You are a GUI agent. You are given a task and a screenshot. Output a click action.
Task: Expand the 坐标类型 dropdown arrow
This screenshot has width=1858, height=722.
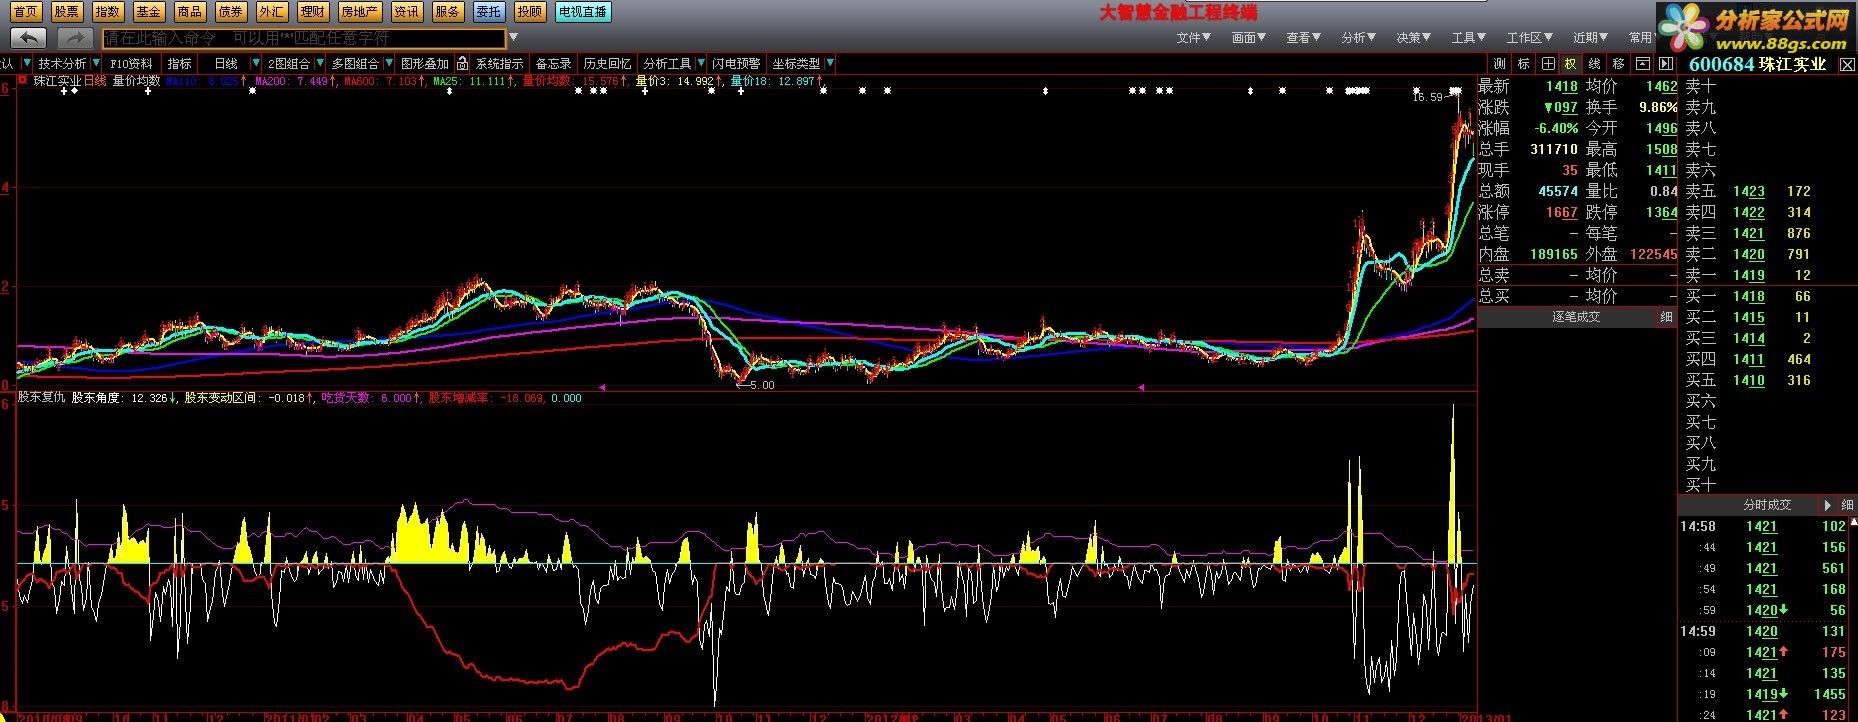830,64
